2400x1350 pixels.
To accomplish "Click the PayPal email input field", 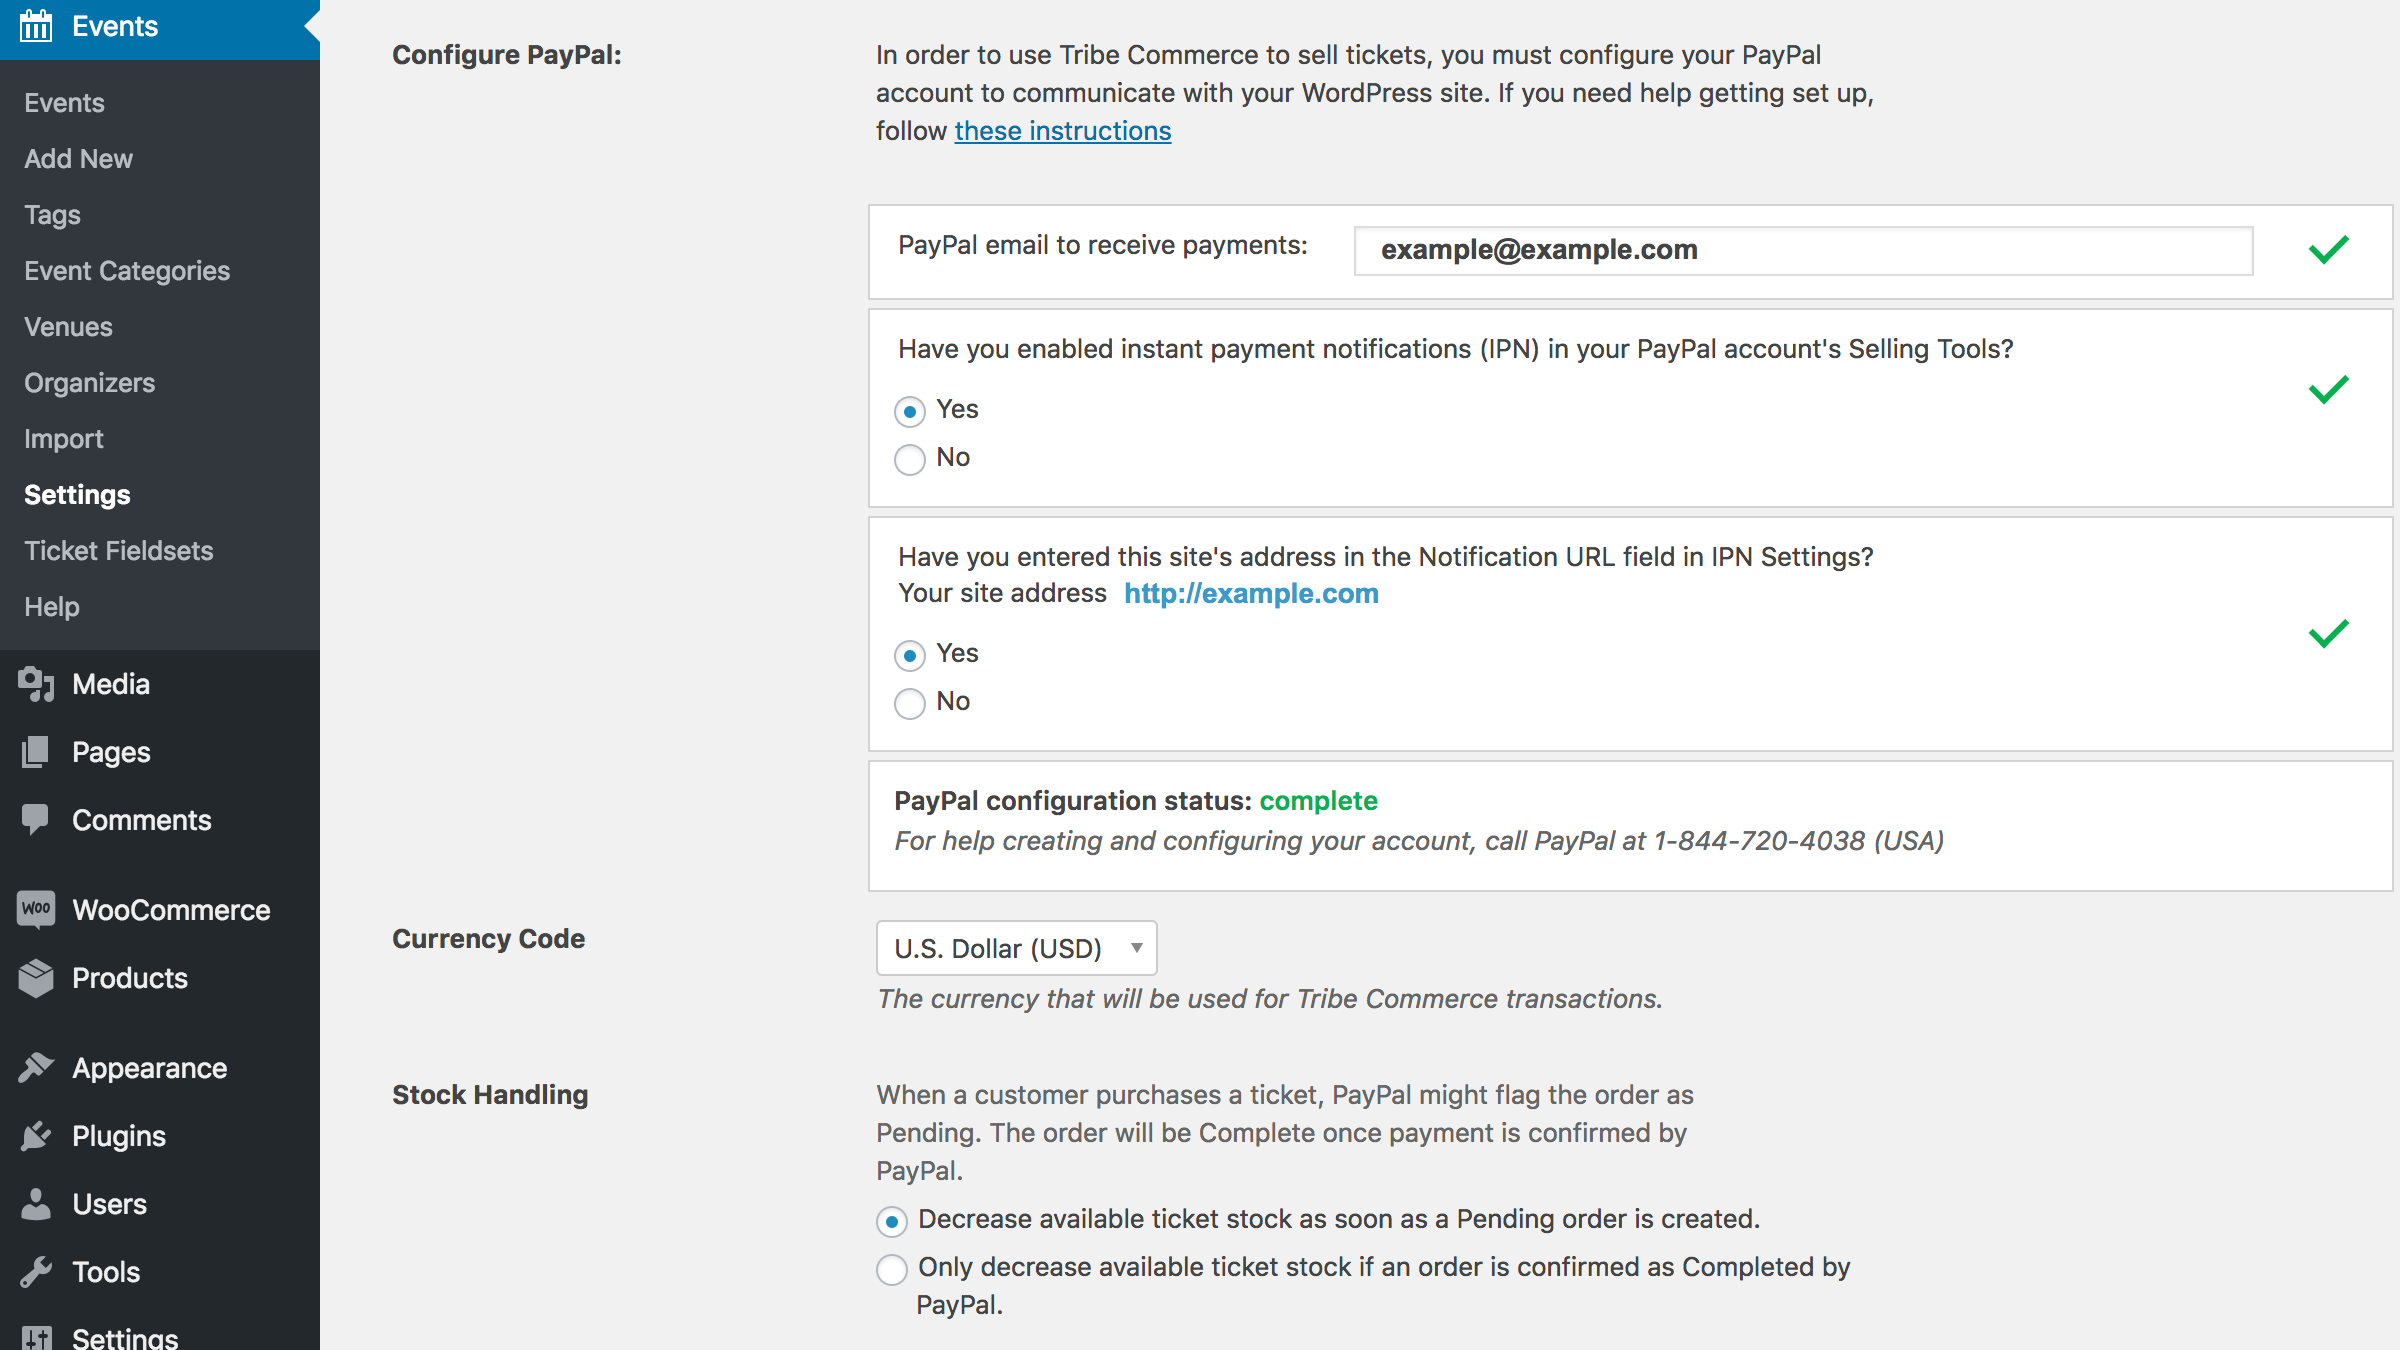I will (x=1802, y=250).
